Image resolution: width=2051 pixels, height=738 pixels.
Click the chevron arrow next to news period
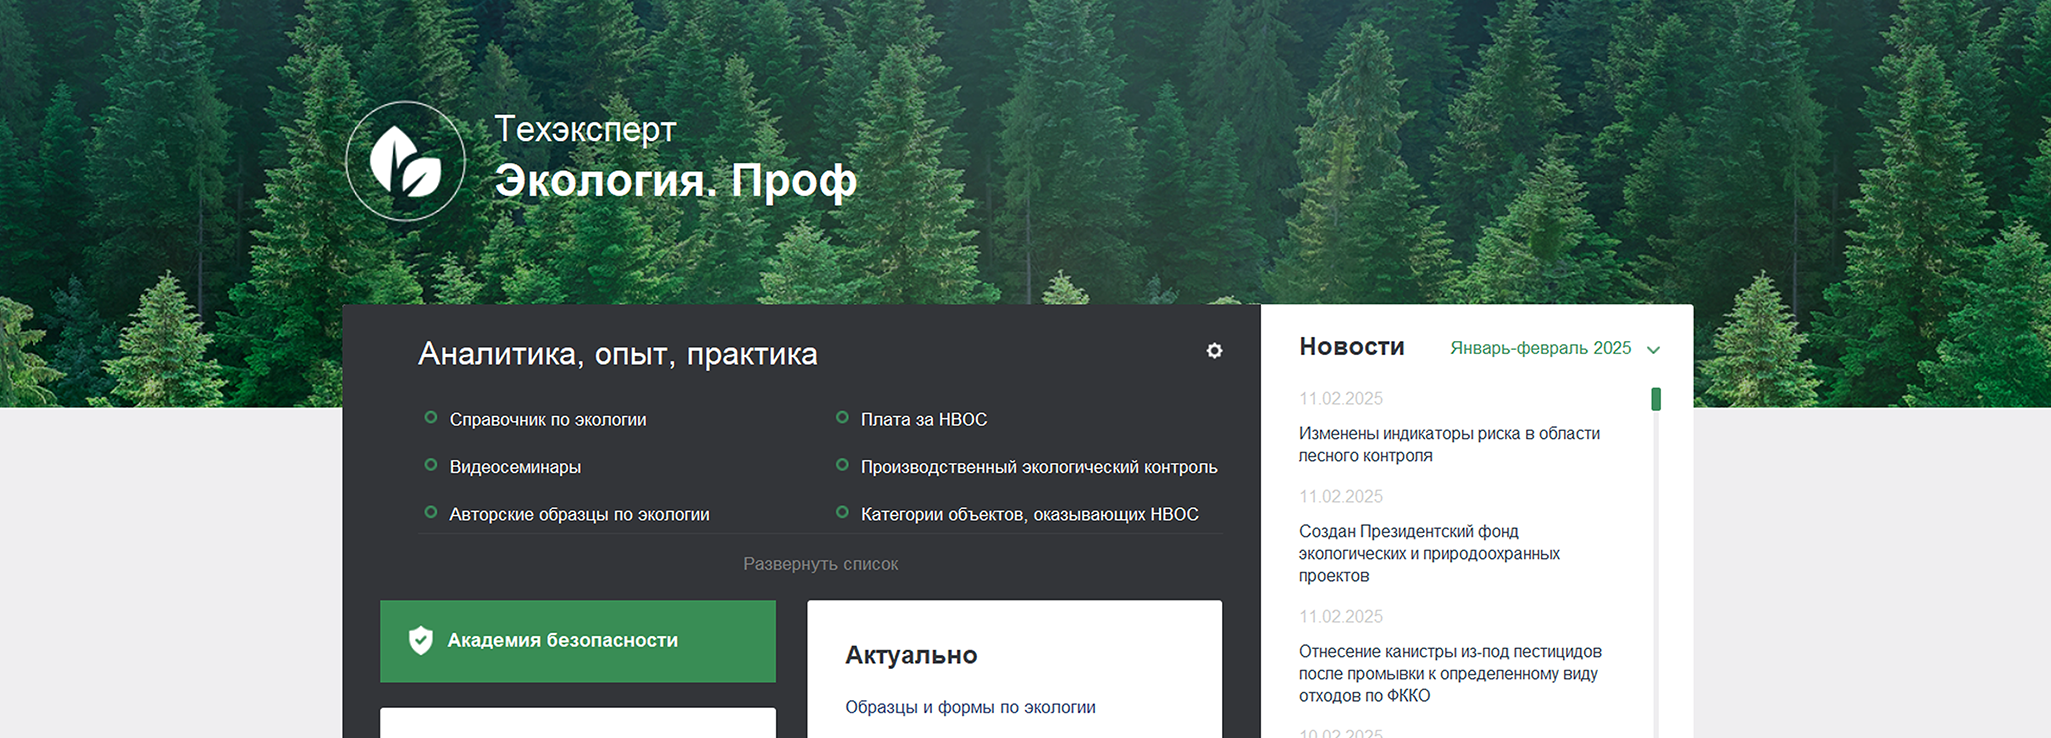tap(1653, 350)
